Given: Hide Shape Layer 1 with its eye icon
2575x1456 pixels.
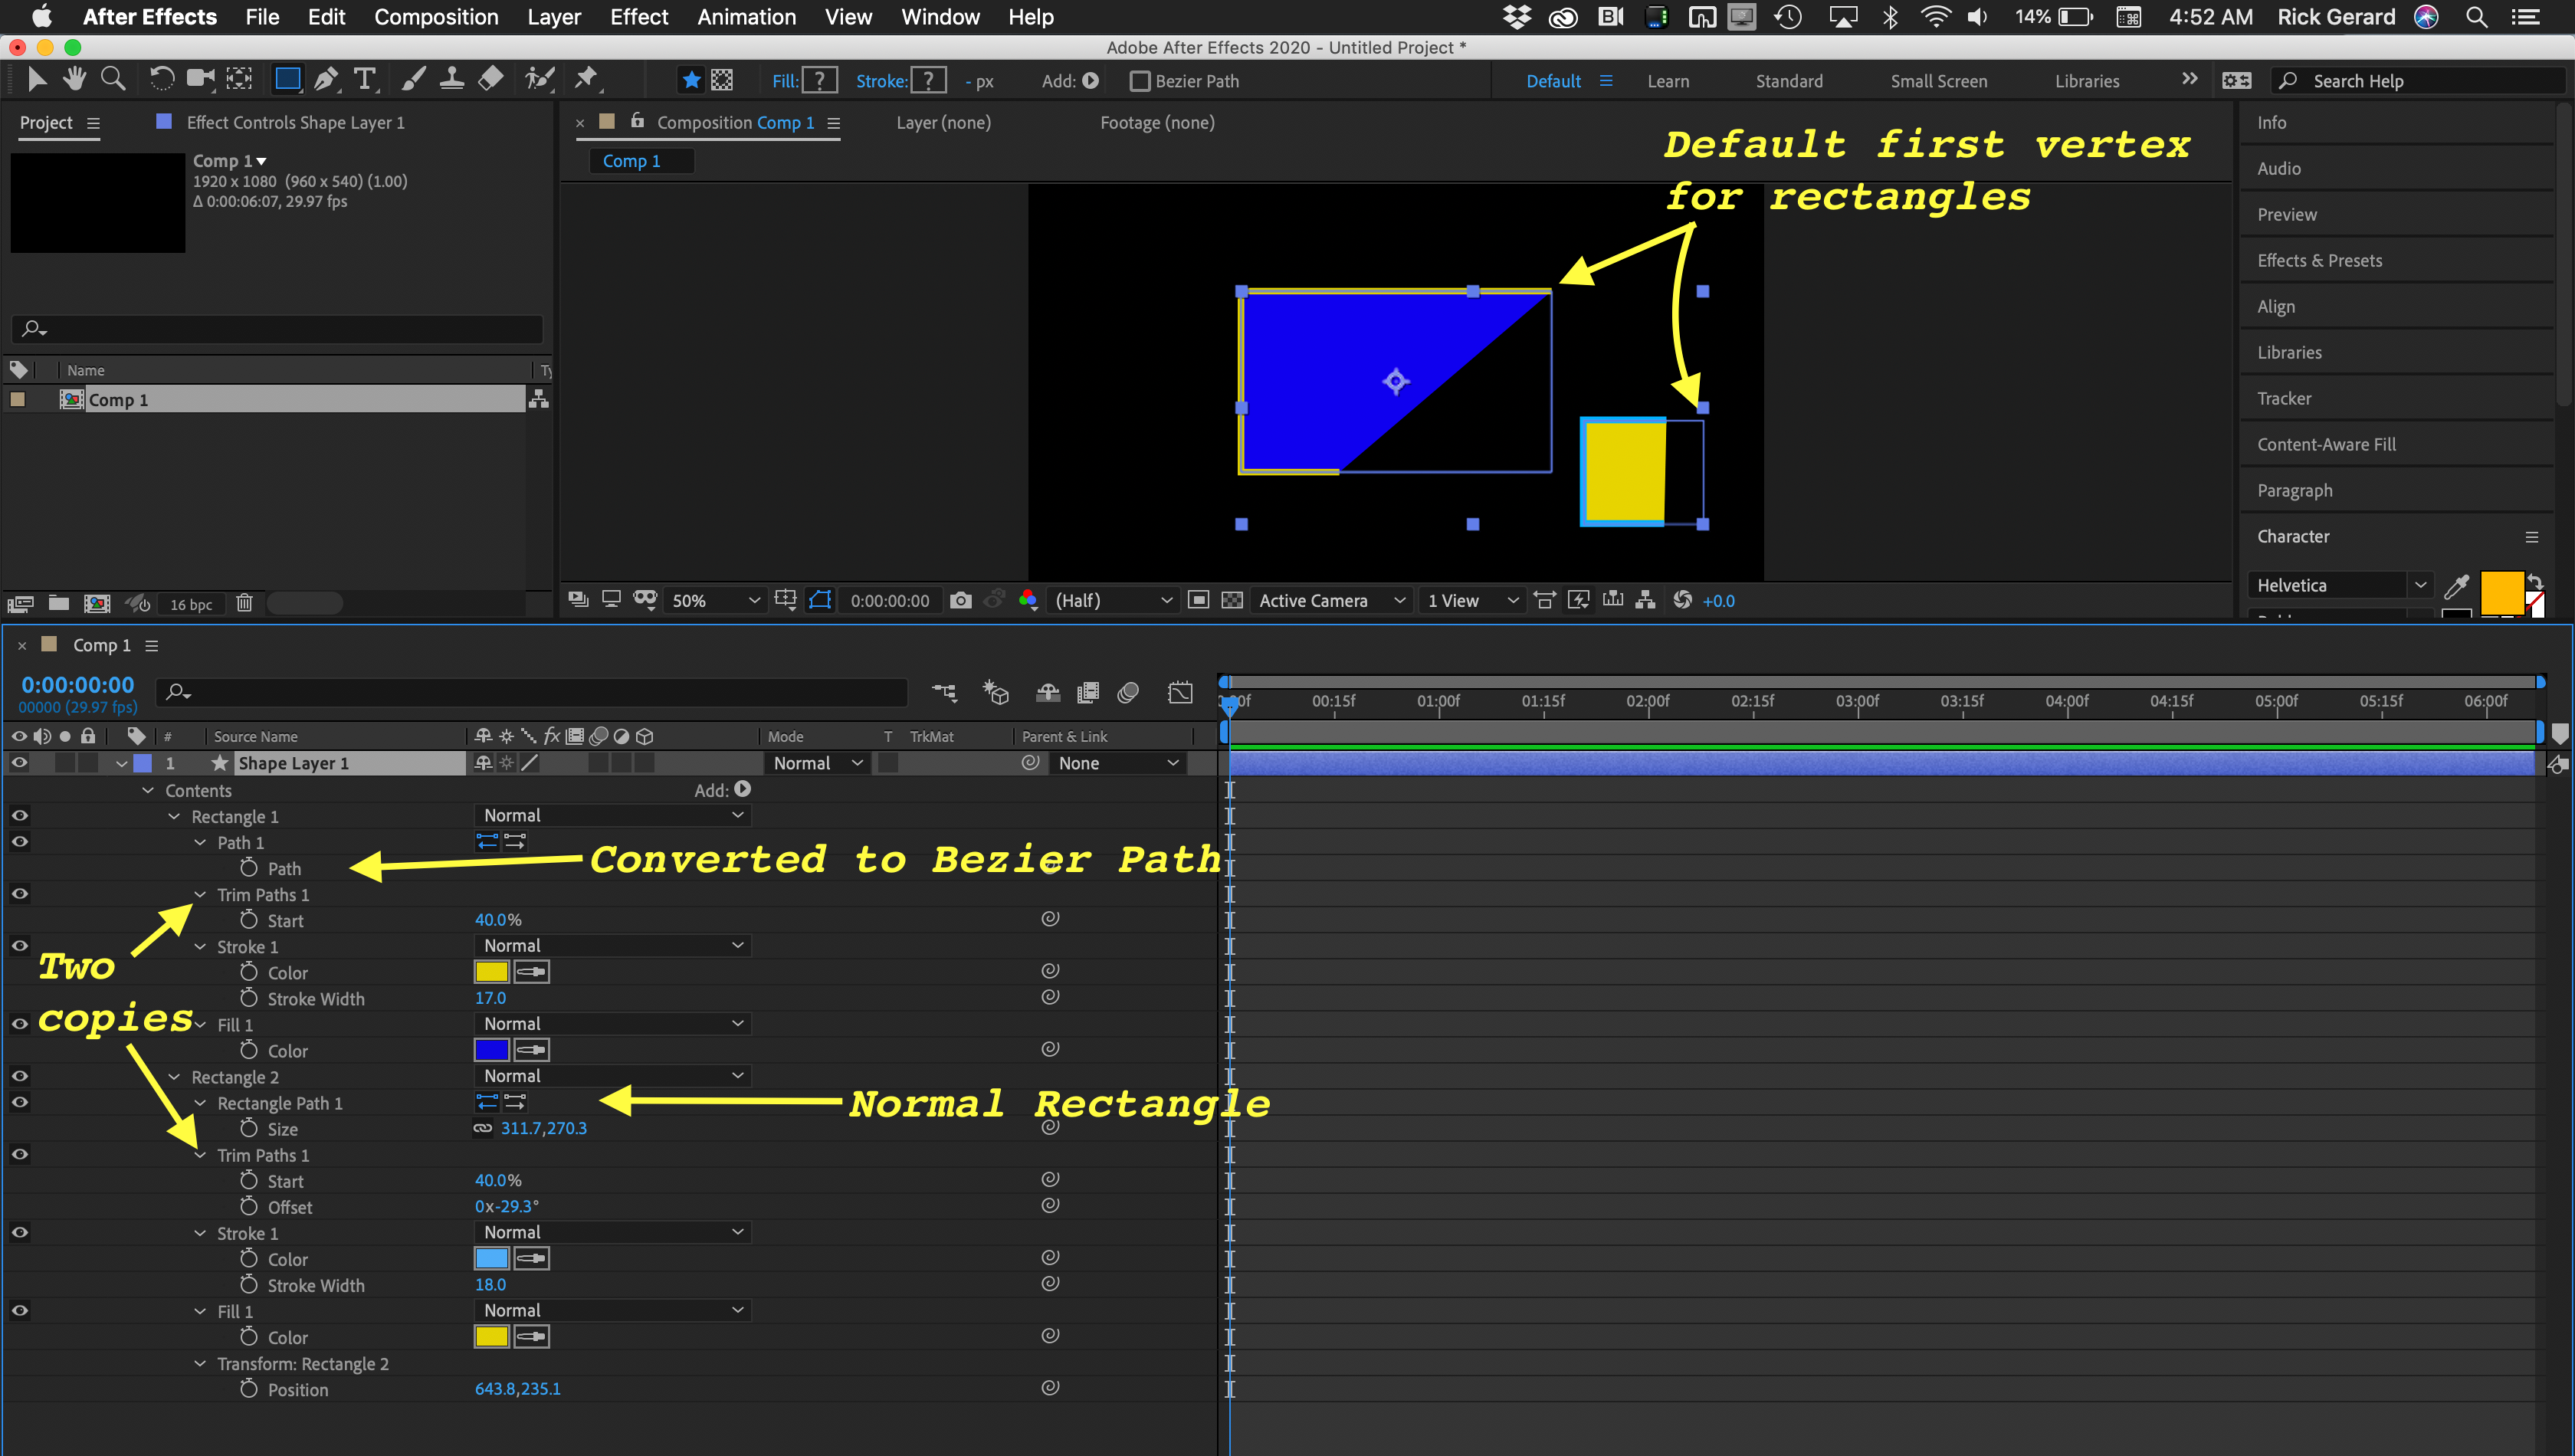Looking at the screenshot, I should click(x=19, y=763).
